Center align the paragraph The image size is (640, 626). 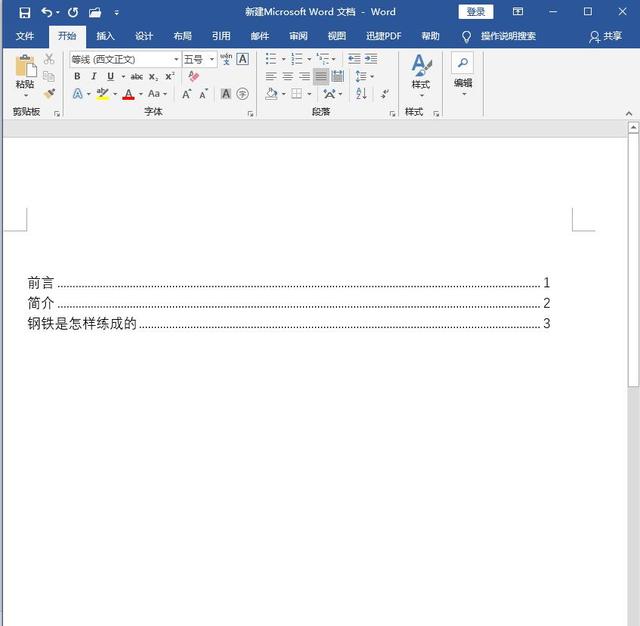point(288,76)
